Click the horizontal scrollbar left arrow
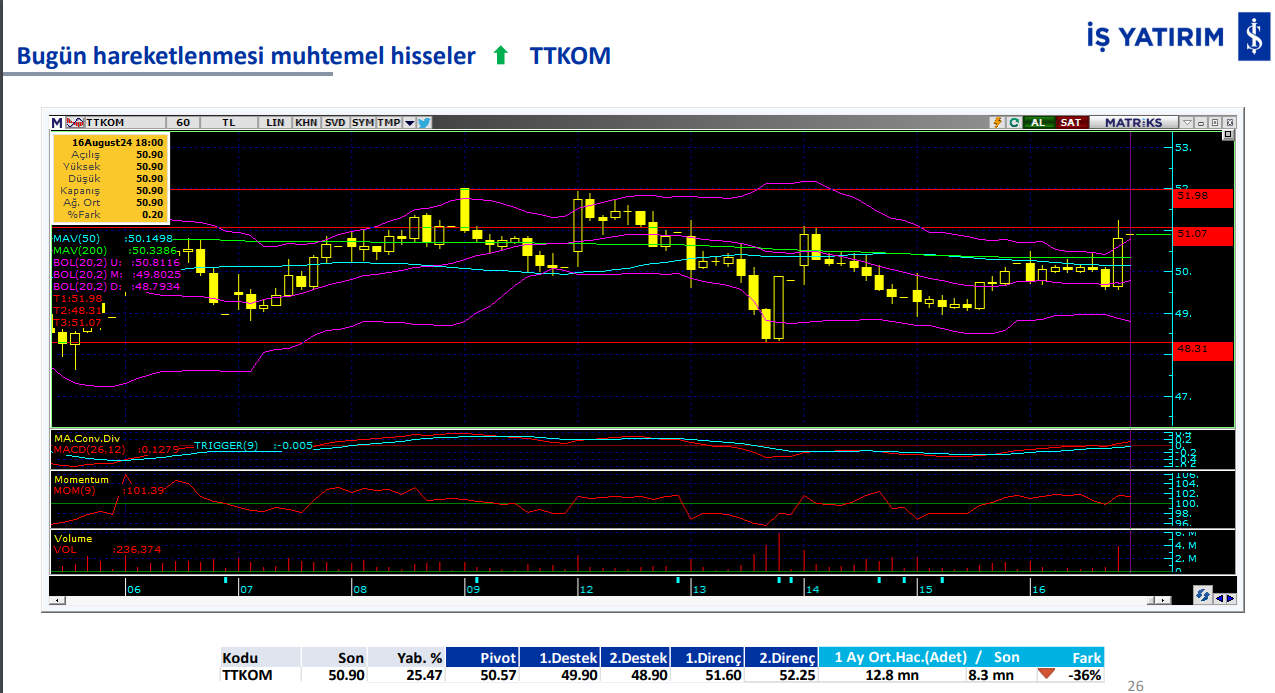 point(55,601)
